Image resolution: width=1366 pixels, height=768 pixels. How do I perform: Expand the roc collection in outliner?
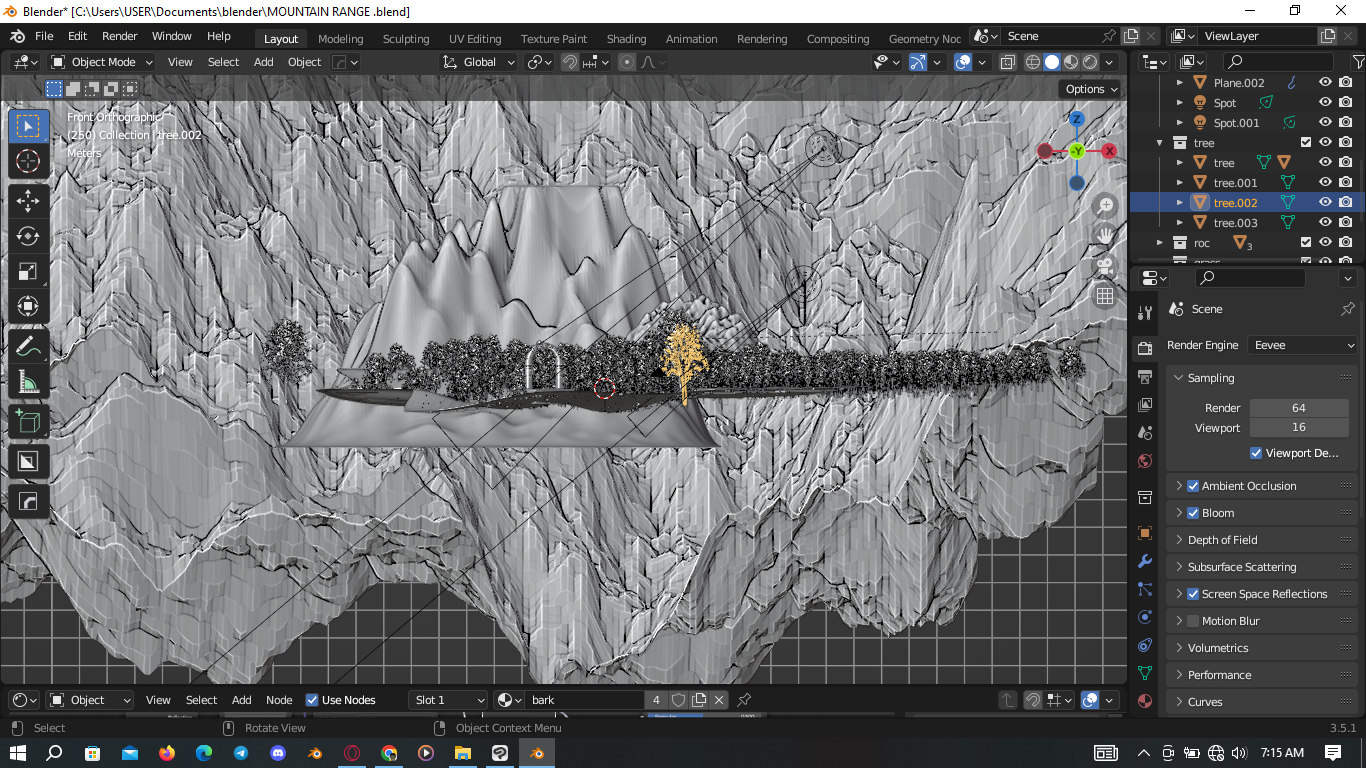pos(1160,243)
